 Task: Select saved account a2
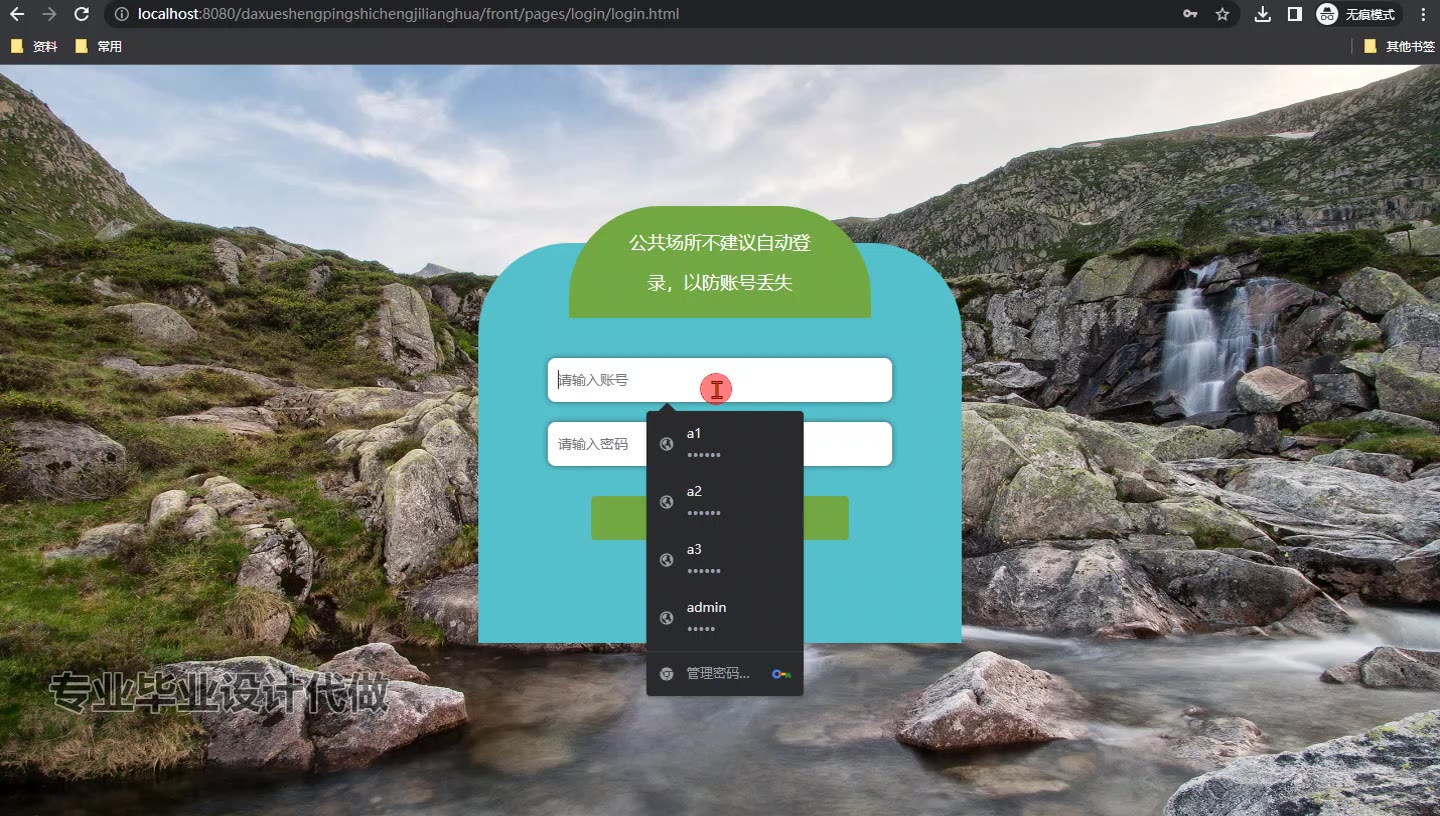(725, 501)
